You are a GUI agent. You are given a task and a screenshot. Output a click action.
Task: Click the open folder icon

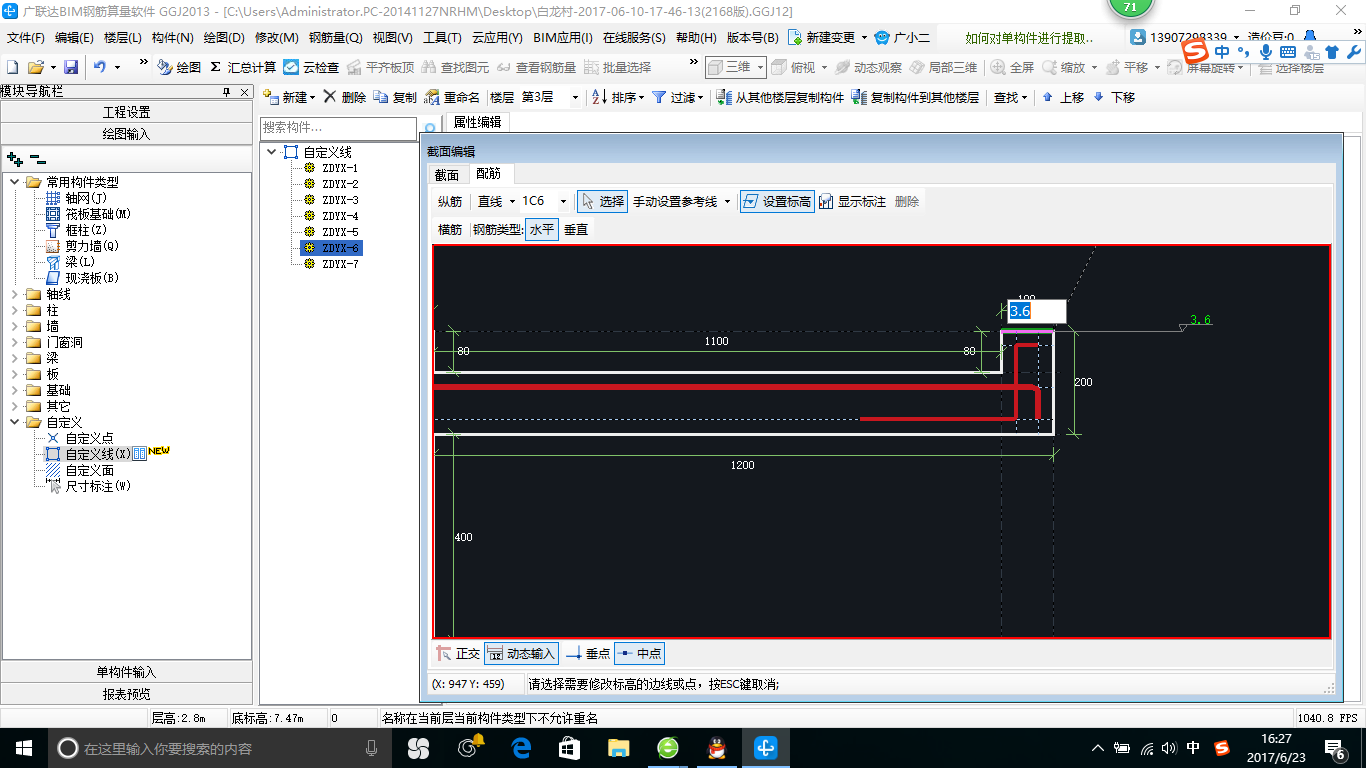[35, 67]
